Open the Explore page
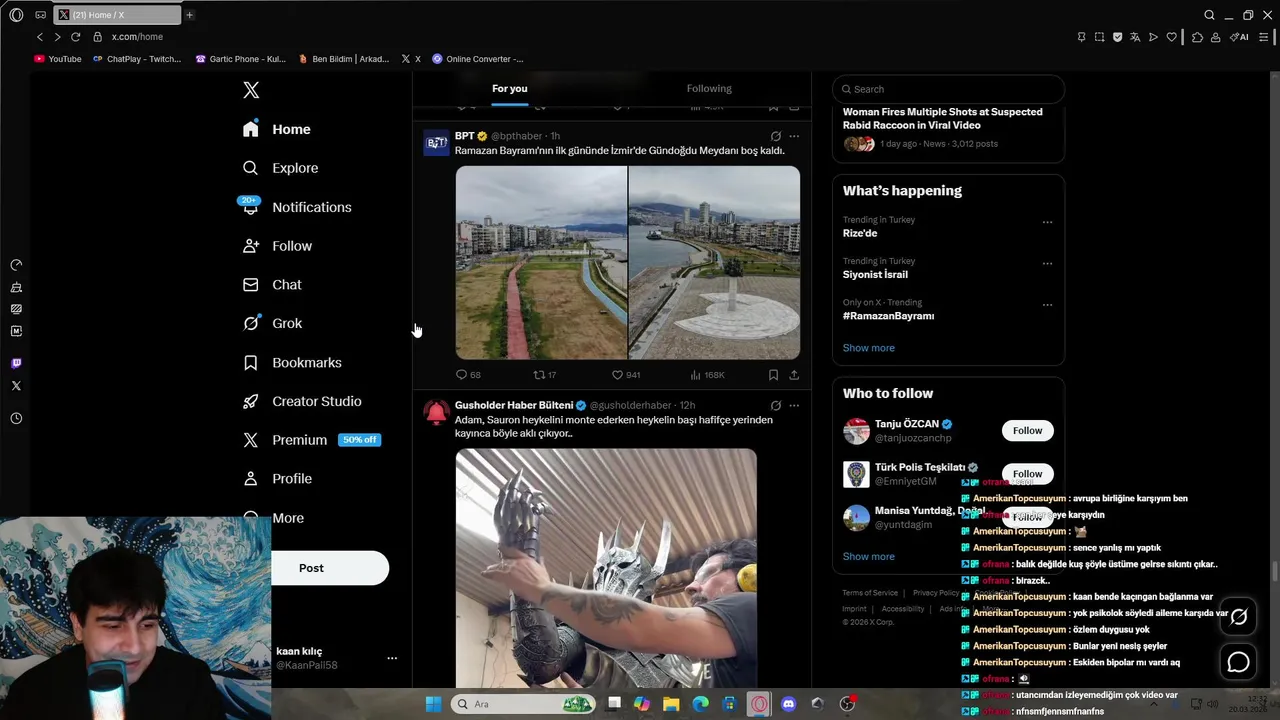 pos(281,168)
